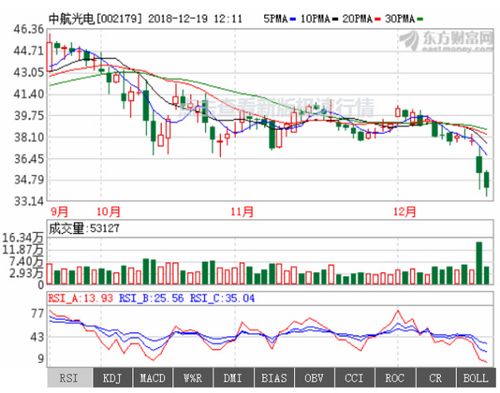This screenshot has width=500, height=393.
Task: Click the first red candlestick in September
Action: click(49, 53)
